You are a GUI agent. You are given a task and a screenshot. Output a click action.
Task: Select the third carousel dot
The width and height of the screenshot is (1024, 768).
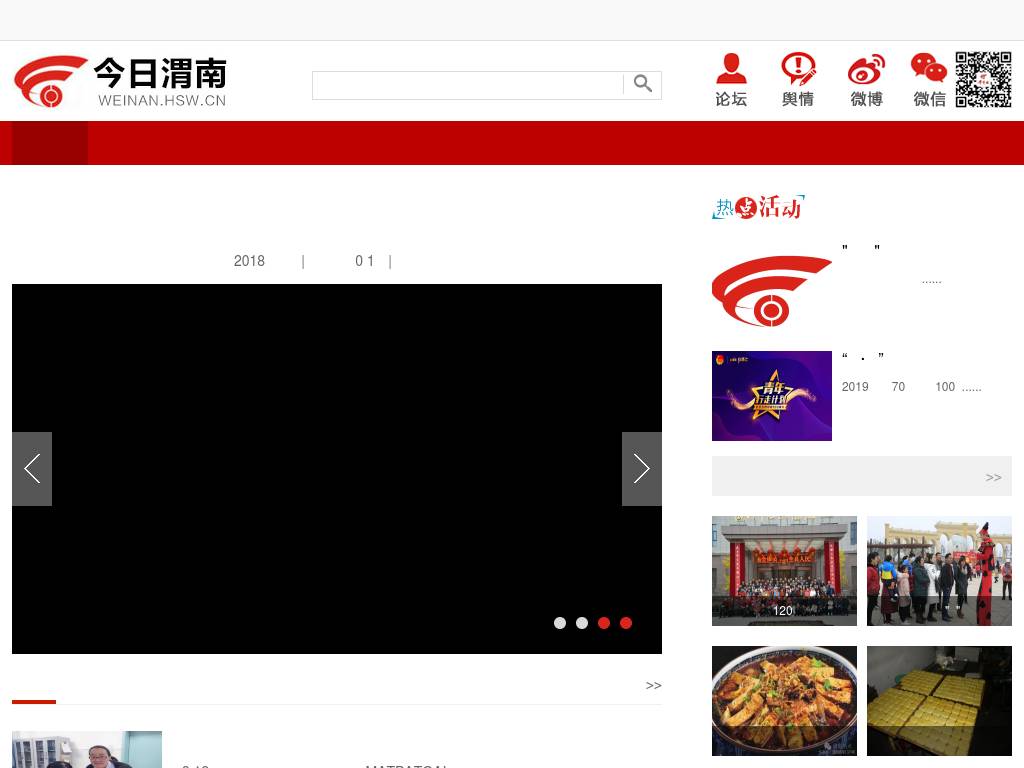[x=604, y=623]
